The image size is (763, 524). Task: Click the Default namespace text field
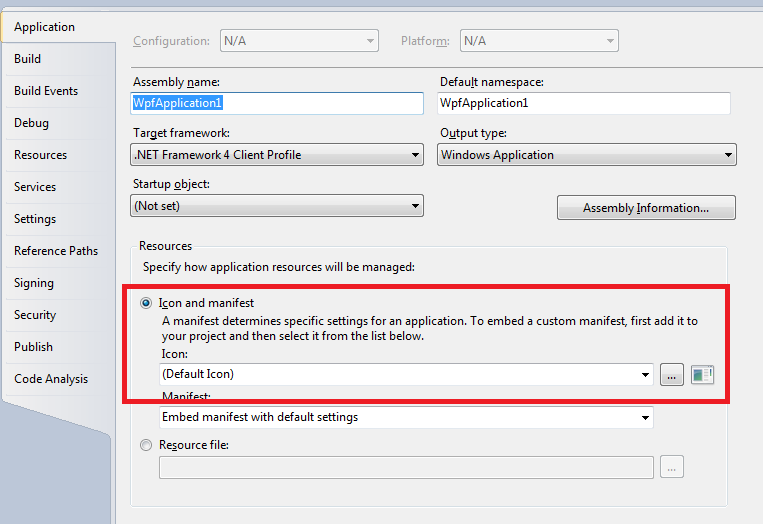584,103
